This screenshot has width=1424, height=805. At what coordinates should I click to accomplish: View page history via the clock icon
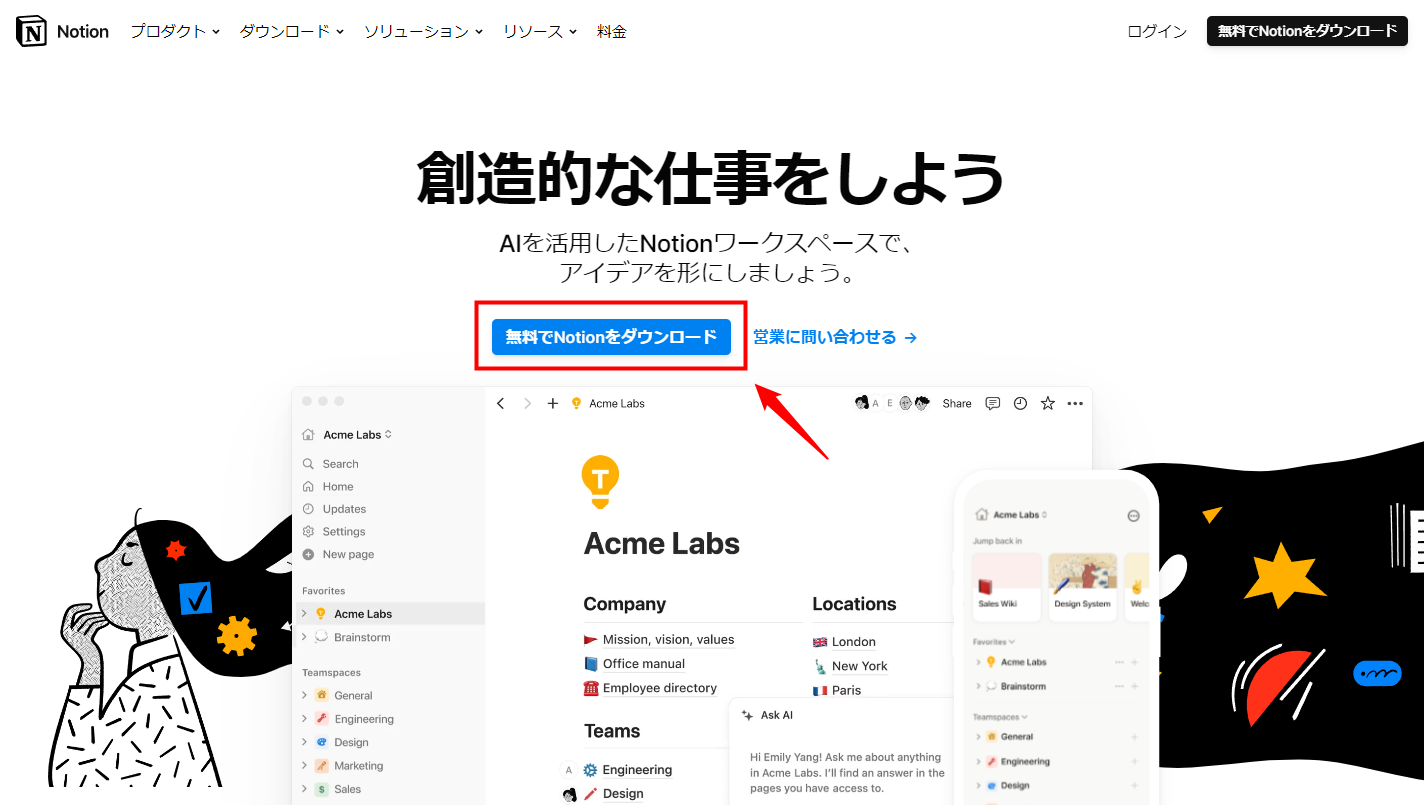1019,403
